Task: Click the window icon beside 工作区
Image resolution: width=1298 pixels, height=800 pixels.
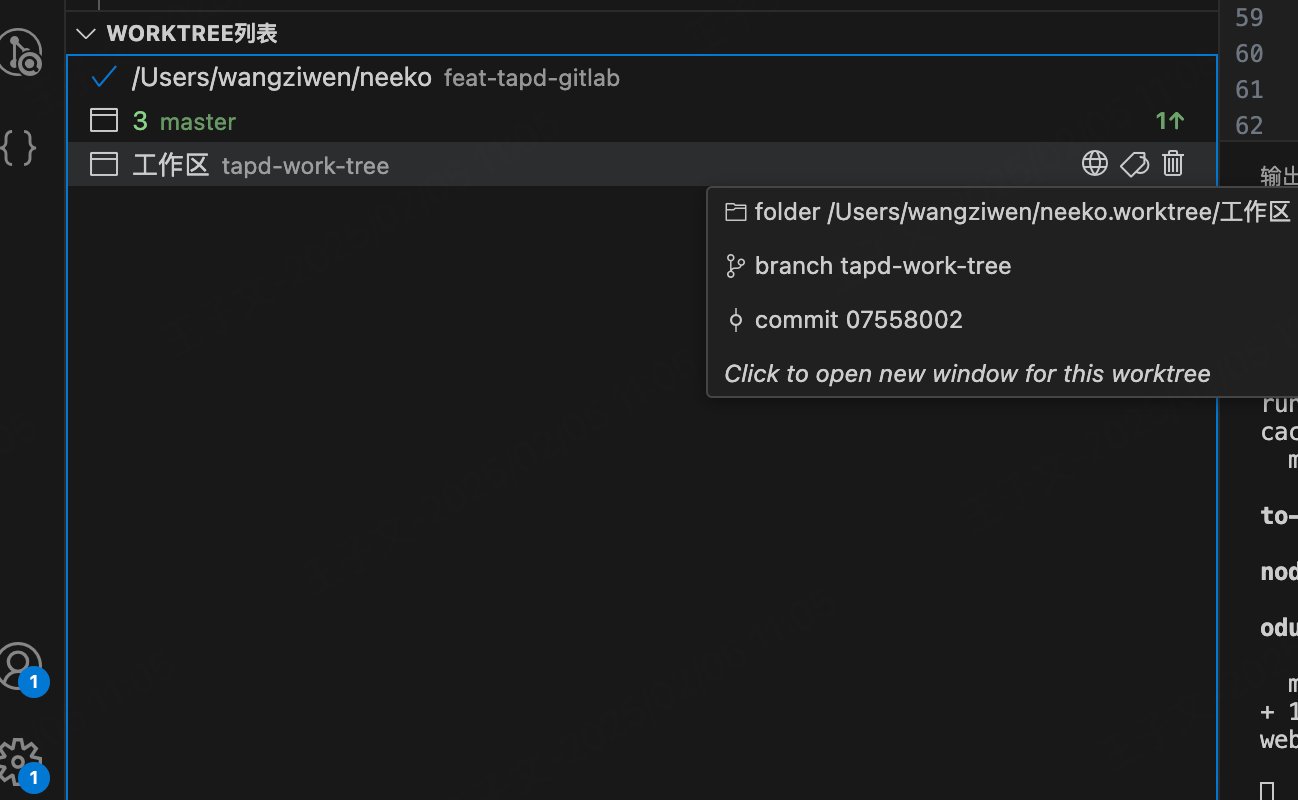Action: click(x=104, y=165)
